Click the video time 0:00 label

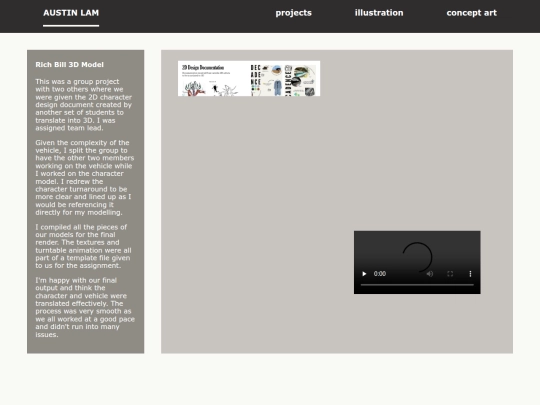[x=380, y=274]
